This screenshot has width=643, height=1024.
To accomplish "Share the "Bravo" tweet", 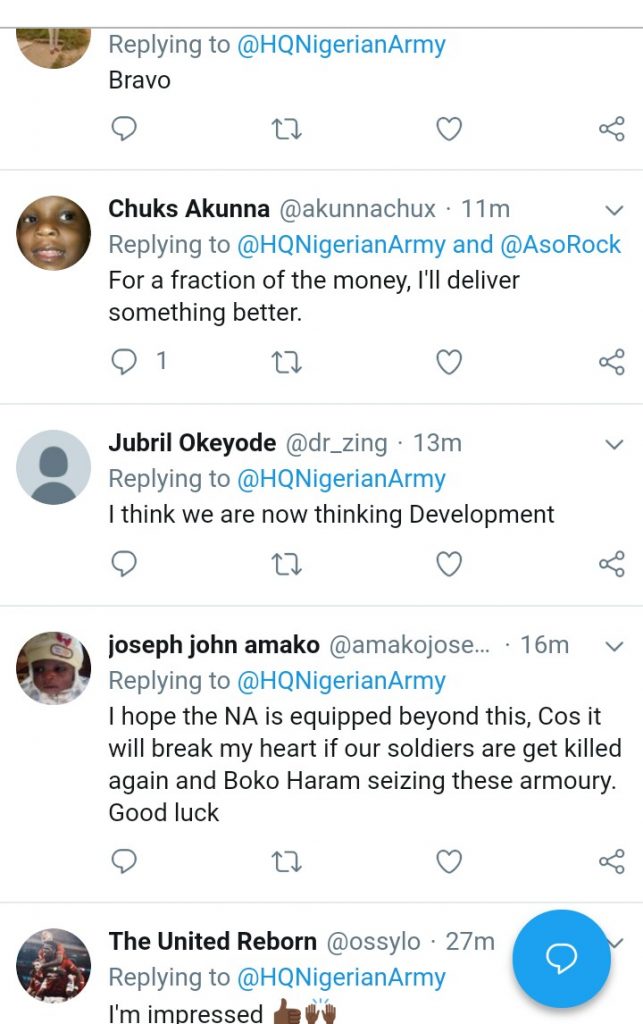I will pos(611,129).
